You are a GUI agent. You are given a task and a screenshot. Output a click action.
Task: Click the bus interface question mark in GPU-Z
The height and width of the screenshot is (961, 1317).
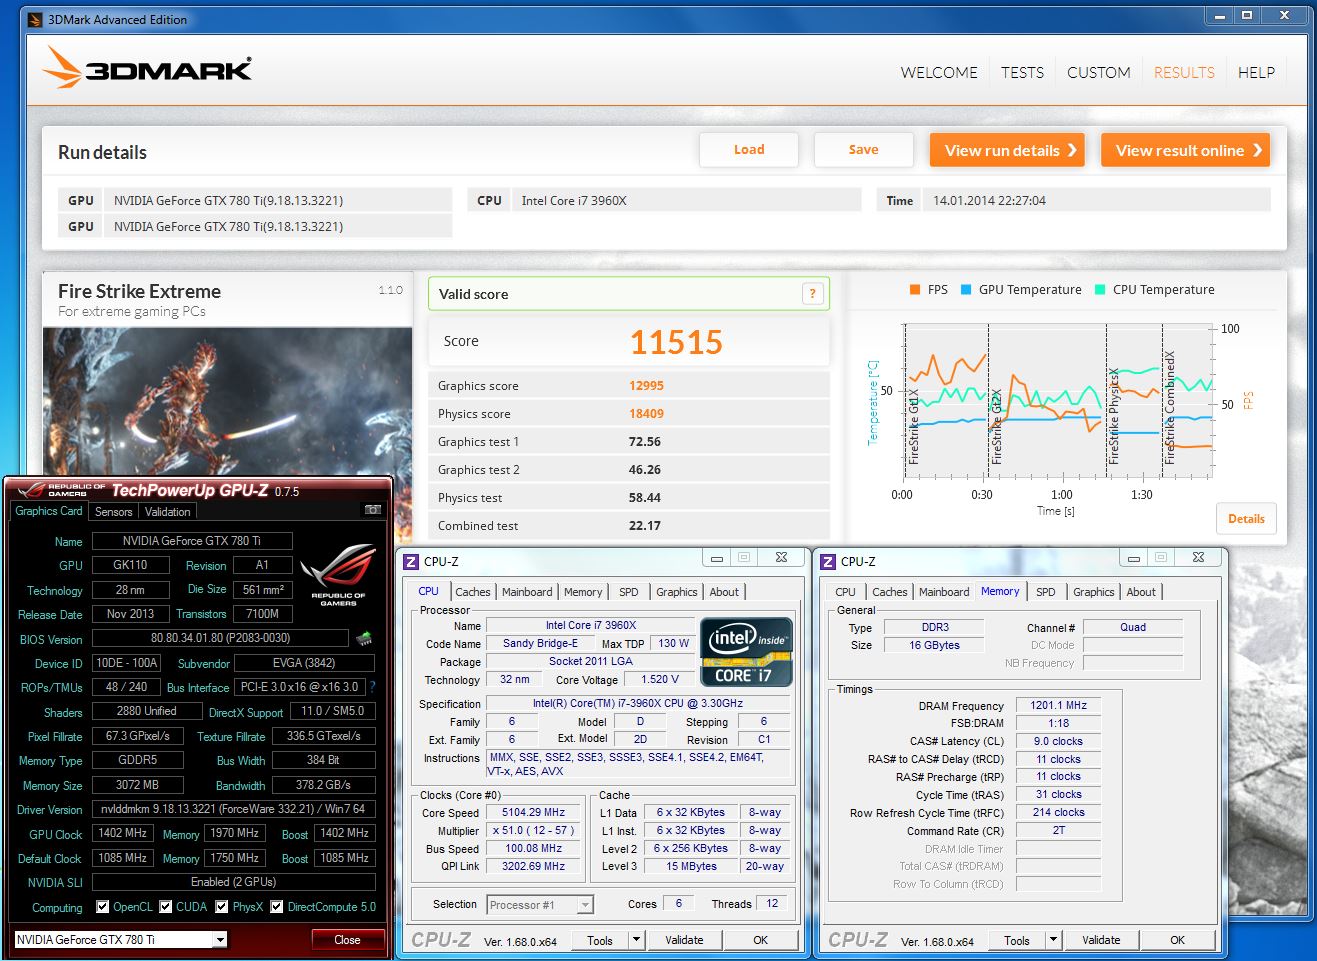point(373,687)
